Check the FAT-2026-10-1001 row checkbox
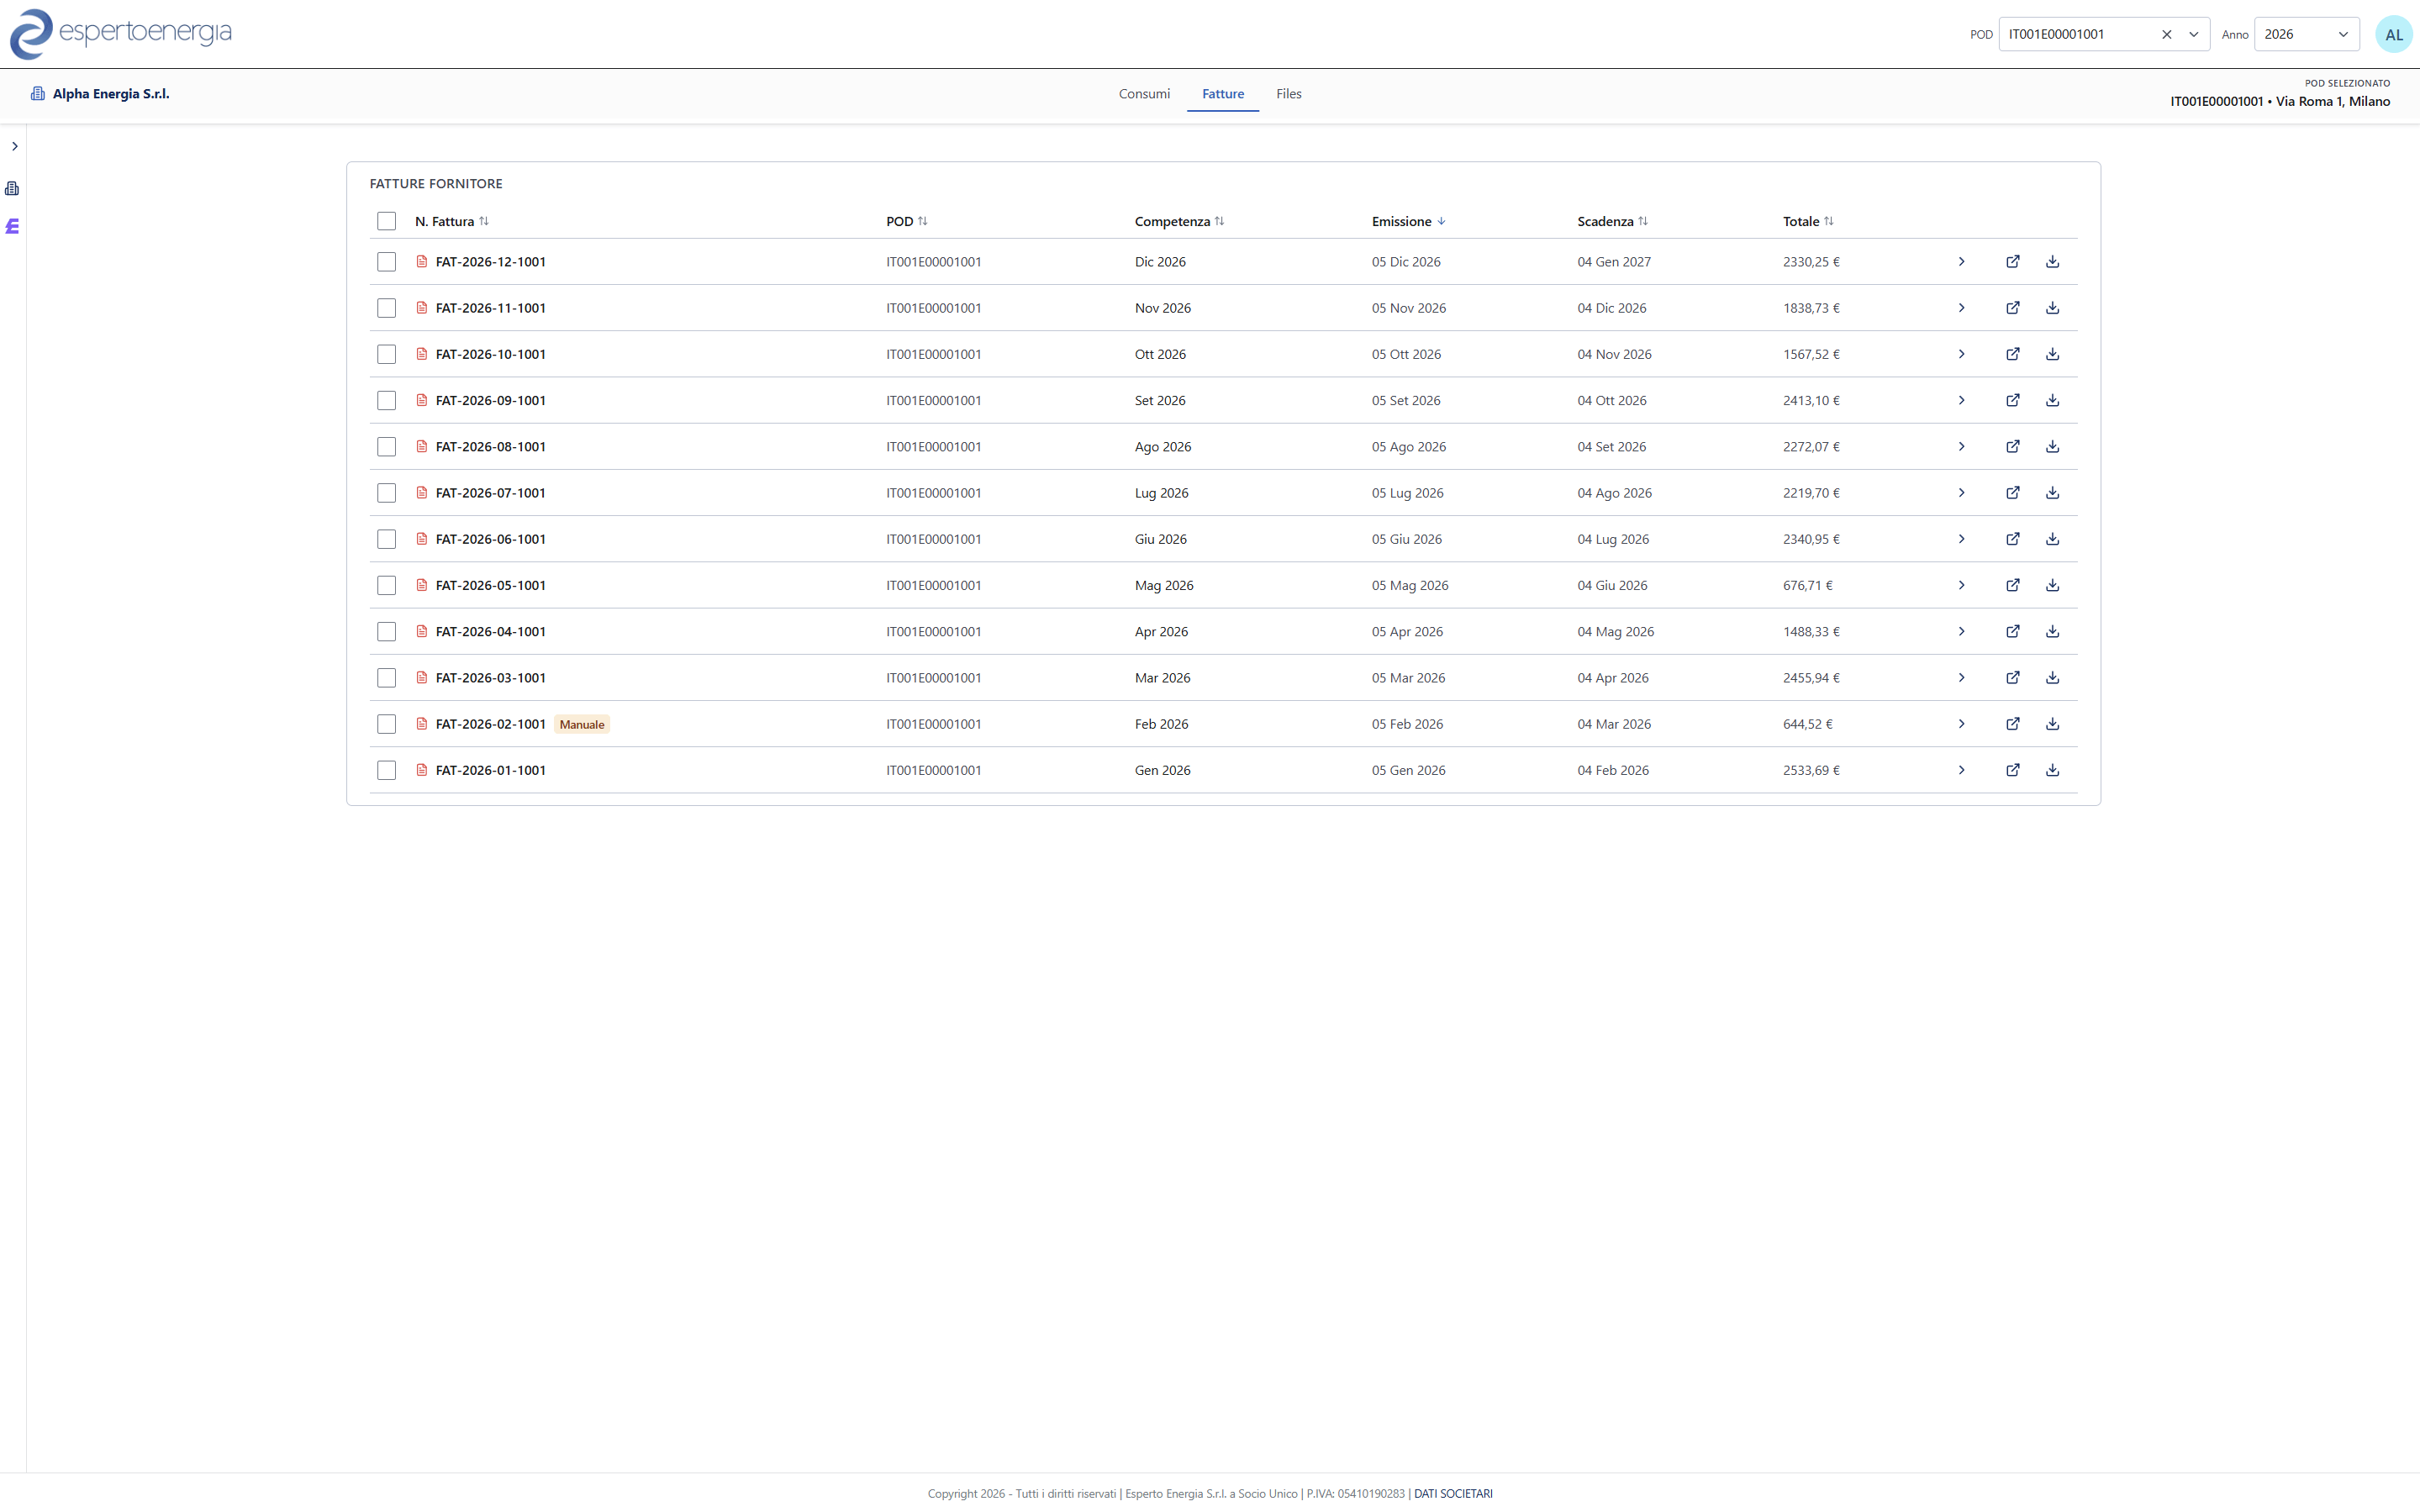 [x=387, y=354]
